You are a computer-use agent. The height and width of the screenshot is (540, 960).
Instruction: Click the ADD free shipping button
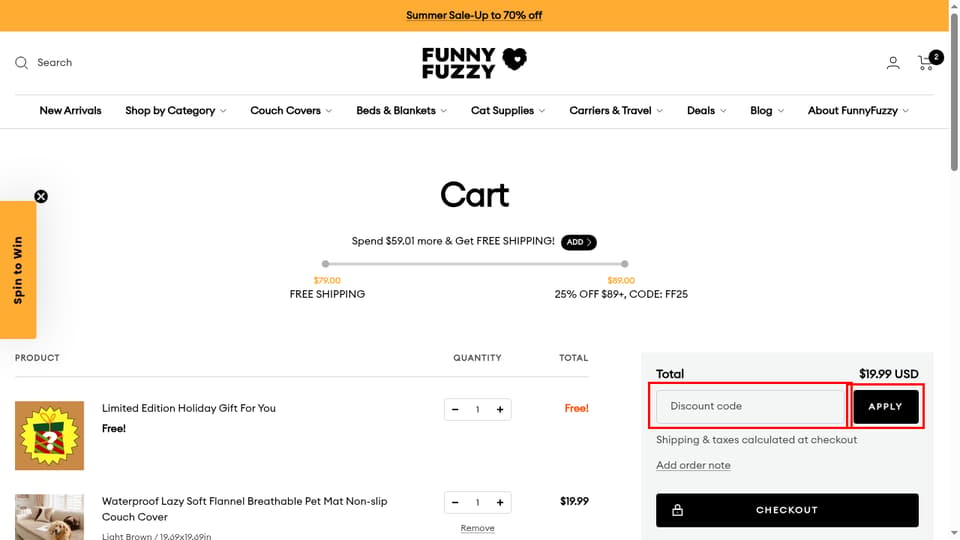point(579,242)
